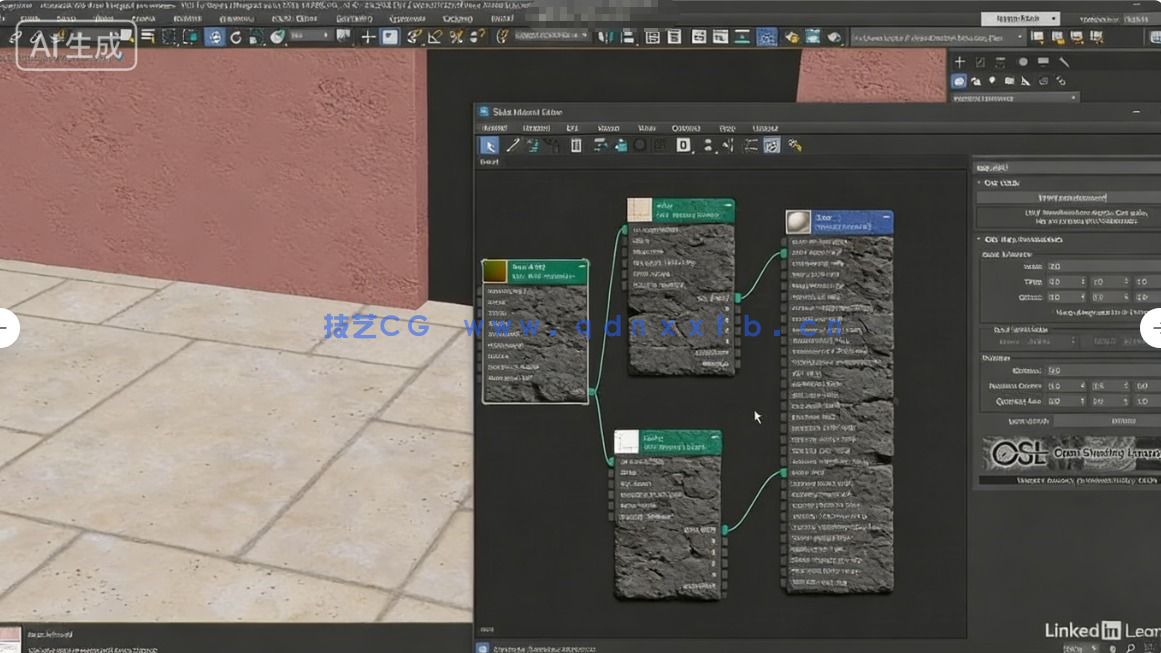
Task: Collapse the OSL Map Parameters rollout
Action: [1023, 238]
